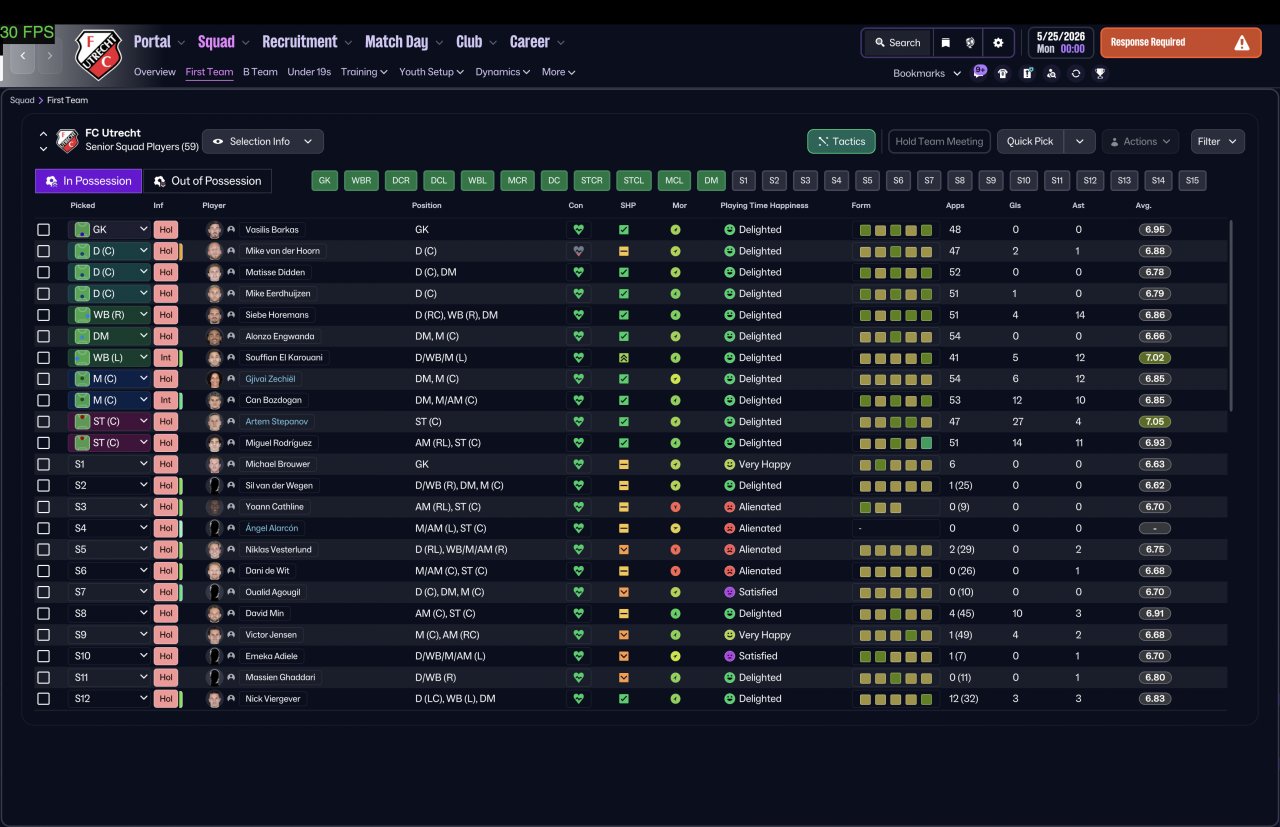
Task: Click the Response Required button
Action: (1180, 43)
